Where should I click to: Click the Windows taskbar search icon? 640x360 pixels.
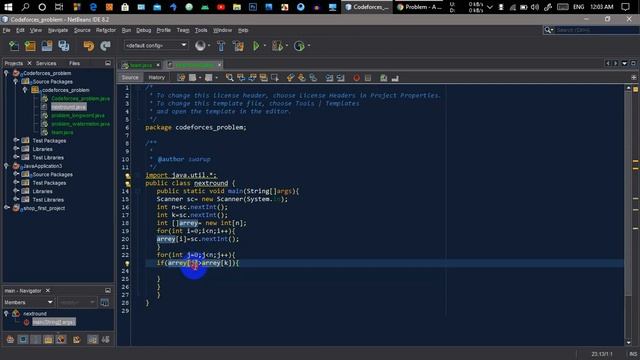tap(25, 7)
